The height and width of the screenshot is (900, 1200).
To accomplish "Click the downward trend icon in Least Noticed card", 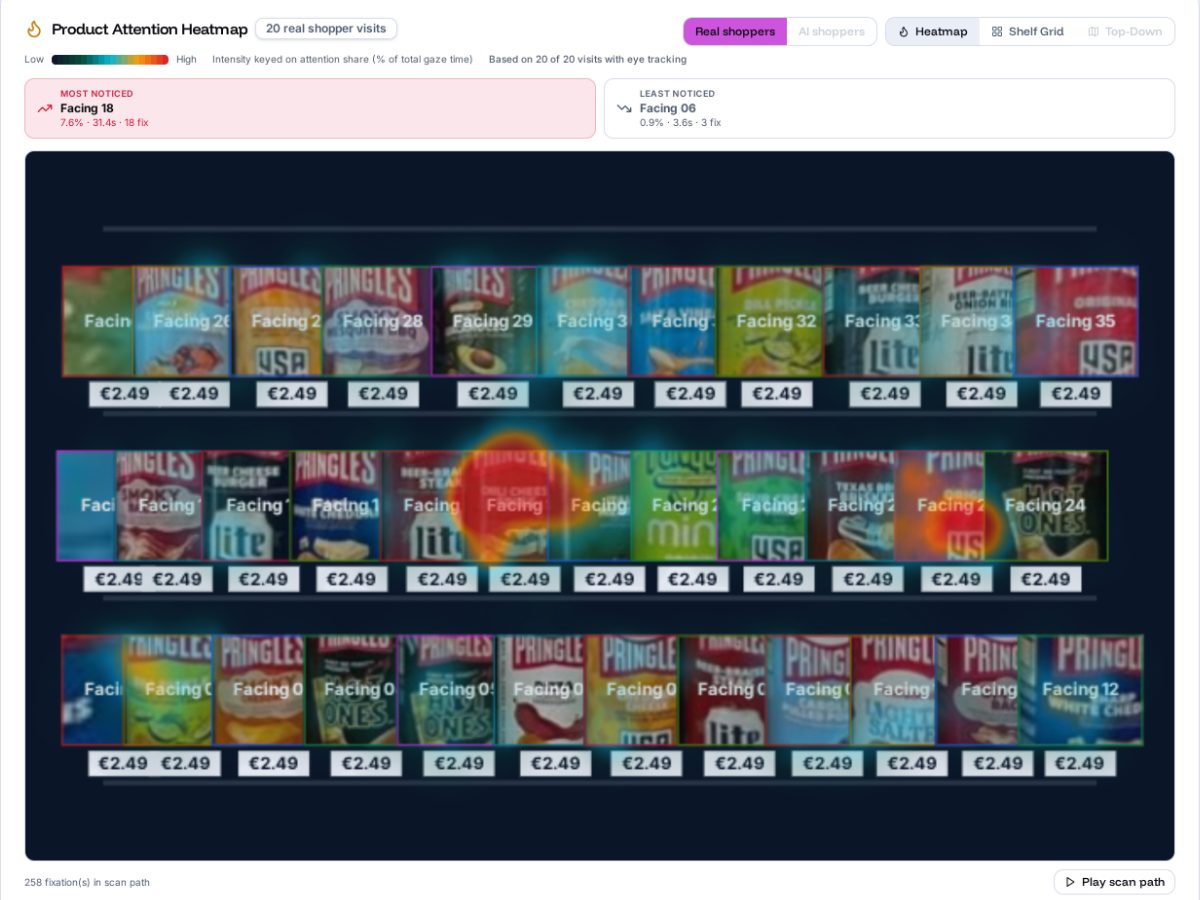I will tap(625, 108).
